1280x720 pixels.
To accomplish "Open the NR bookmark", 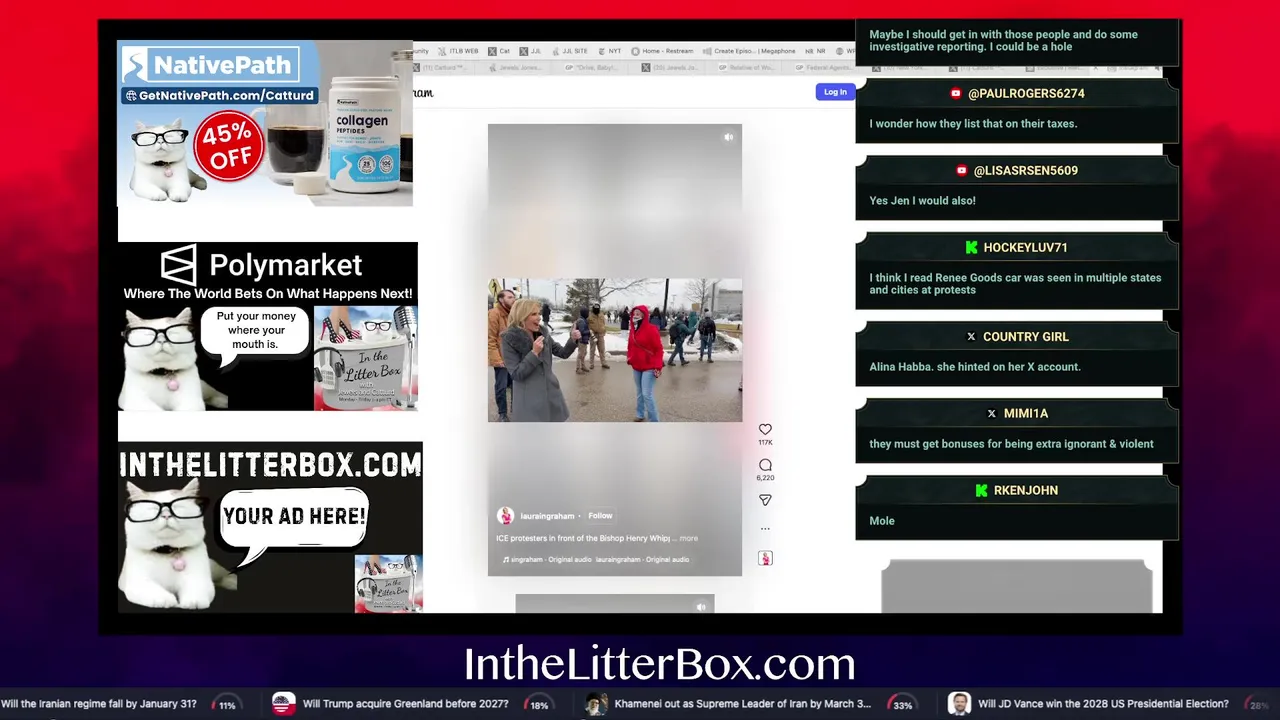I will pos(815,51).
